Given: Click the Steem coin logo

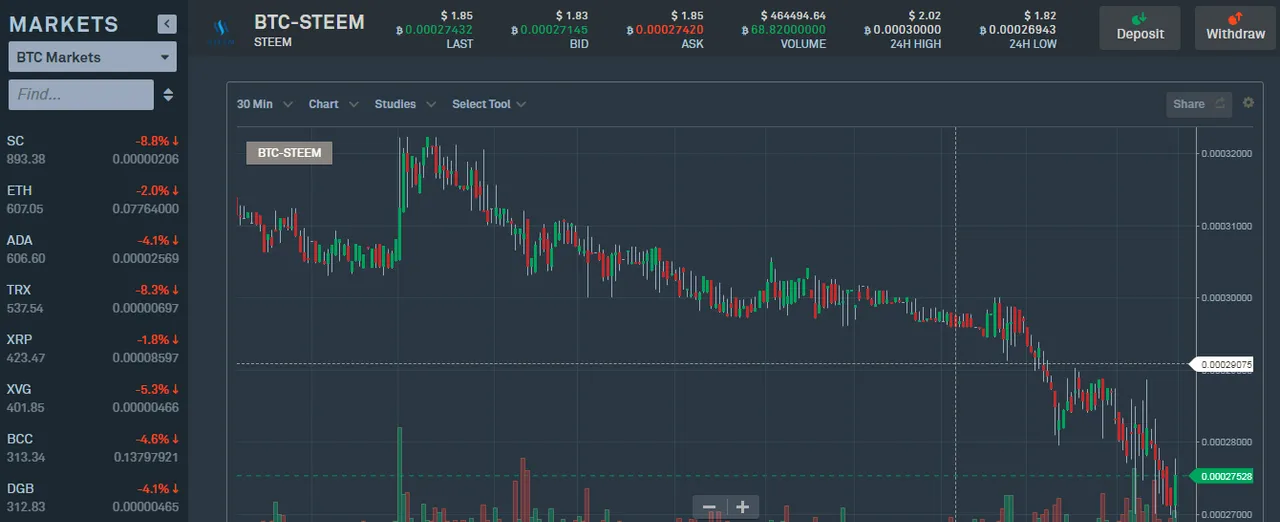Looking at the screenshot, I should click(220, 31).
